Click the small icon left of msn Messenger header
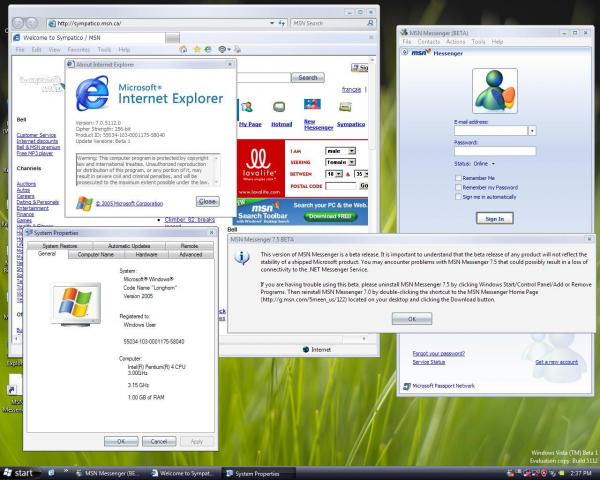 (405, 52)
